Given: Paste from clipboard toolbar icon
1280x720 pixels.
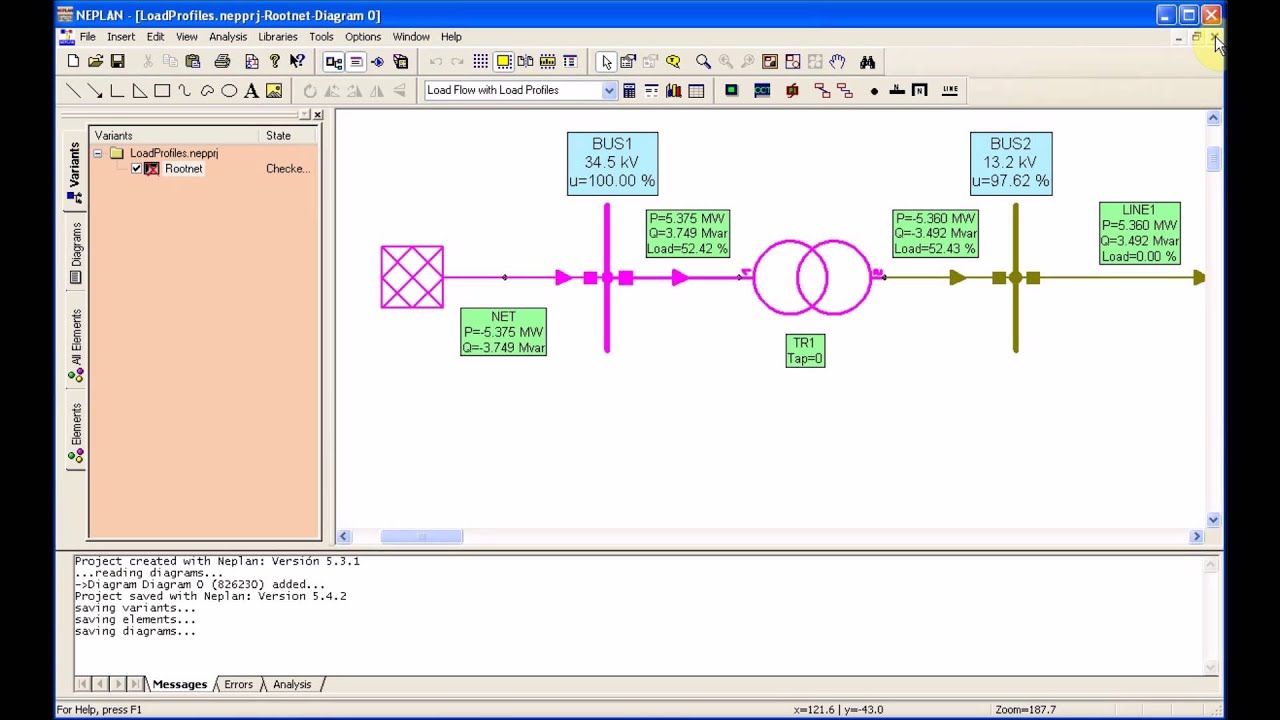Looking at the screenshot, I should click(x=193, y=62).
